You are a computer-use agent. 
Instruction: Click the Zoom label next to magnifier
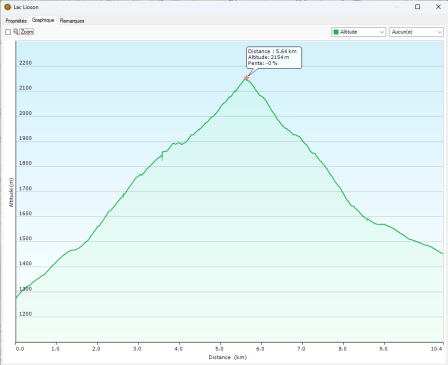(27, 32)
